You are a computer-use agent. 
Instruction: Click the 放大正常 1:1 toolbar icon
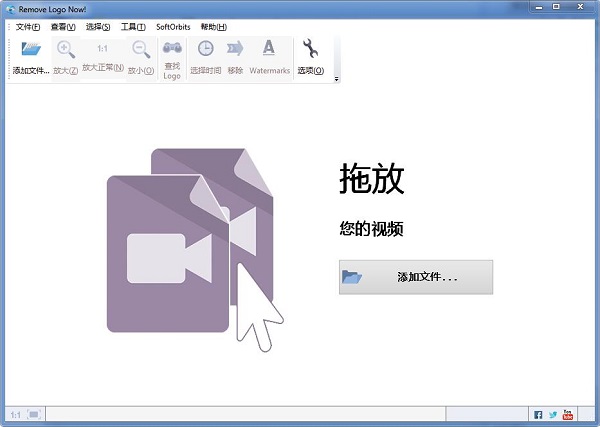[102, 49]
